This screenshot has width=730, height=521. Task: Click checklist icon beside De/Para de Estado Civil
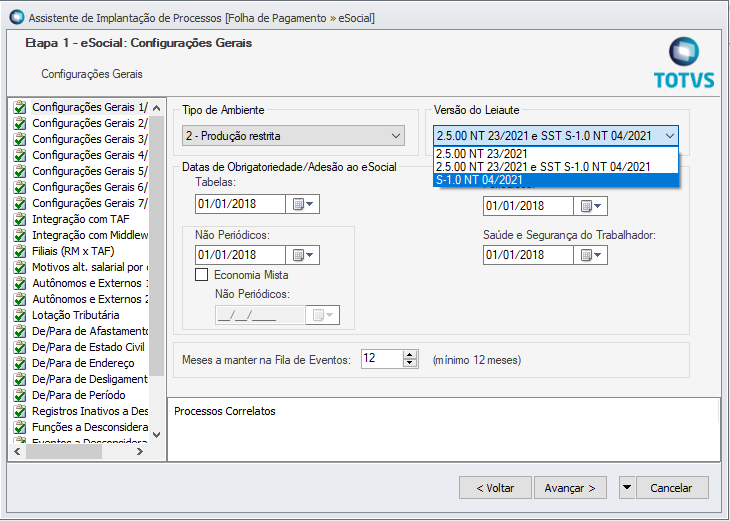coord(19,347)
